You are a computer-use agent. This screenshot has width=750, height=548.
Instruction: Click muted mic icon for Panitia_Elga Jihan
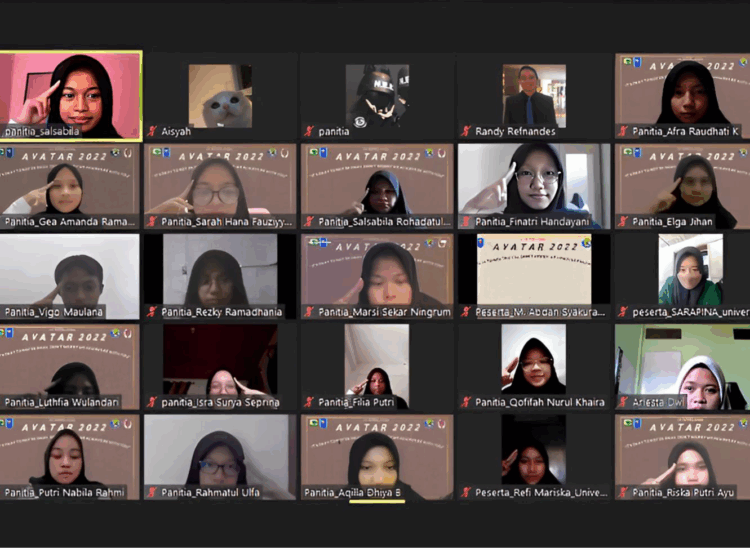click(x=623, y=222)
